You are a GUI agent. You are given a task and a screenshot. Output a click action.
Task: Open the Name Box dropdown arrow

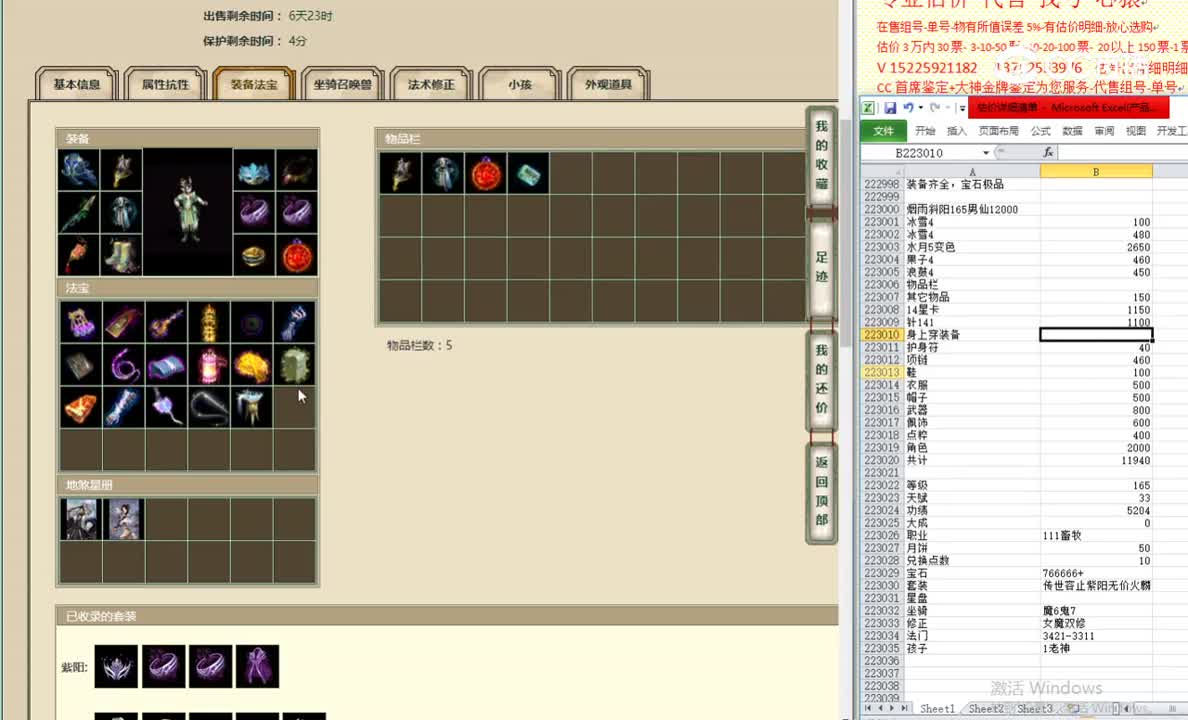(x=986, y=153)
